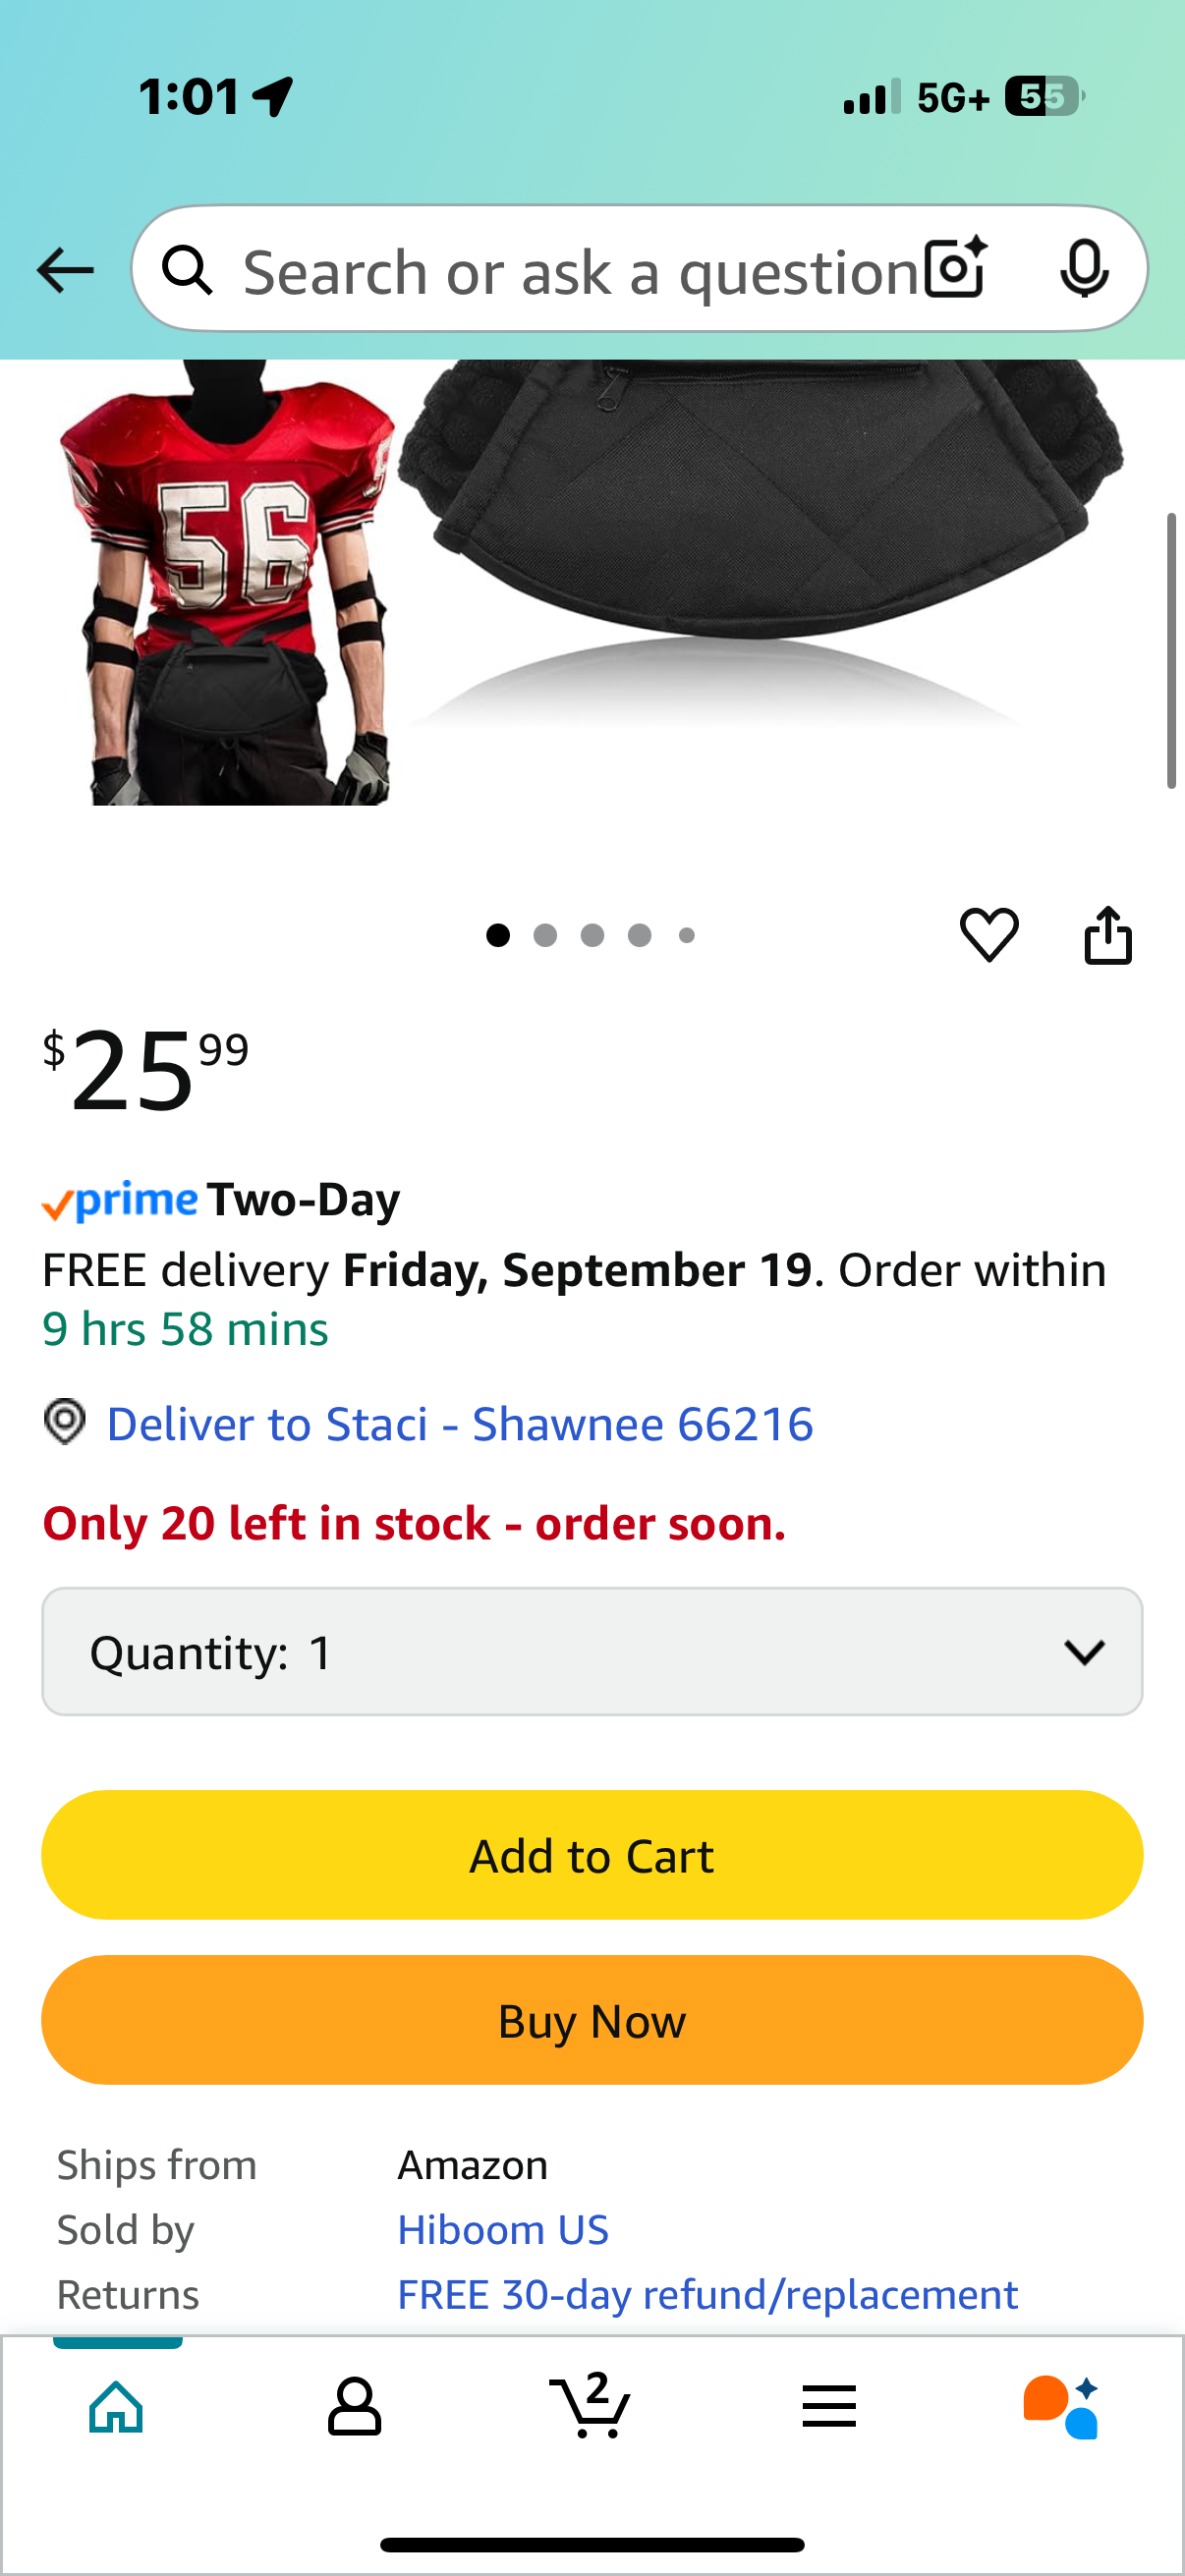Click the Add to Cart button
The height and width of the screenshot is (2576, 1185).
click(592, 1855)
